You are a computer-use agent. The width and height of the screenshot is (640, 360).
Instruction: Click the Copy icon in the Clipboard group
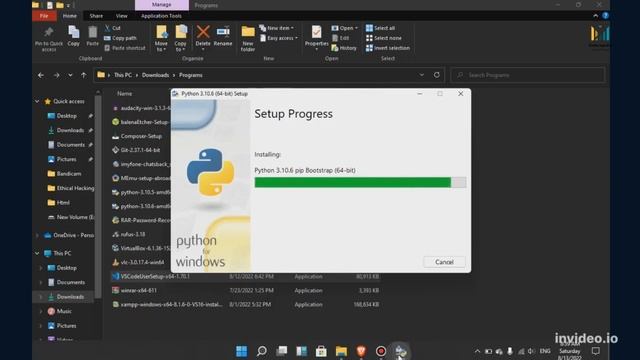coord(73,33)
